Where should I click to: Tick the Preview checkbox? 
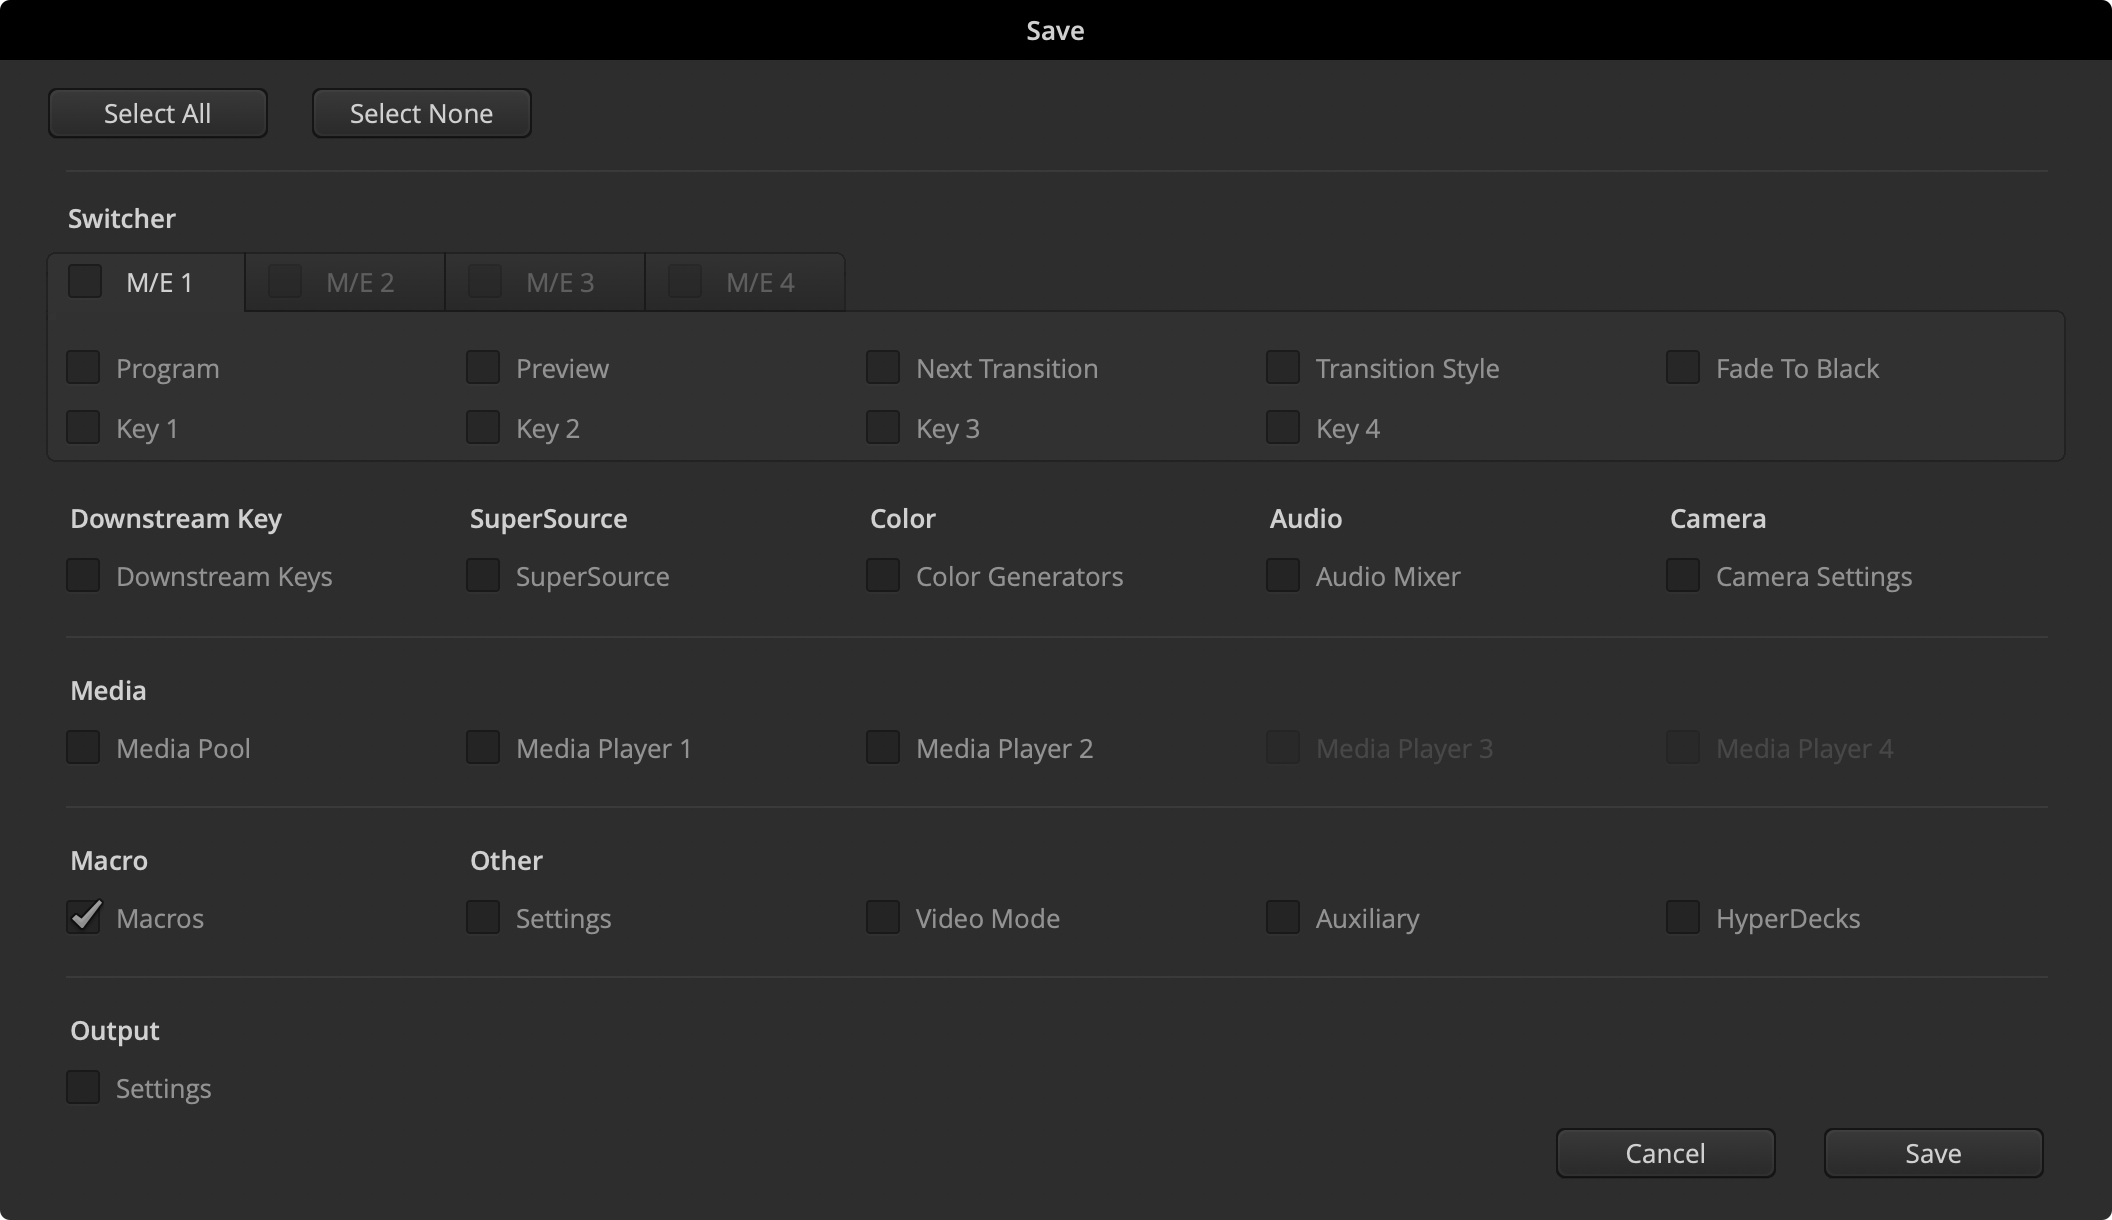click(484, 368)
